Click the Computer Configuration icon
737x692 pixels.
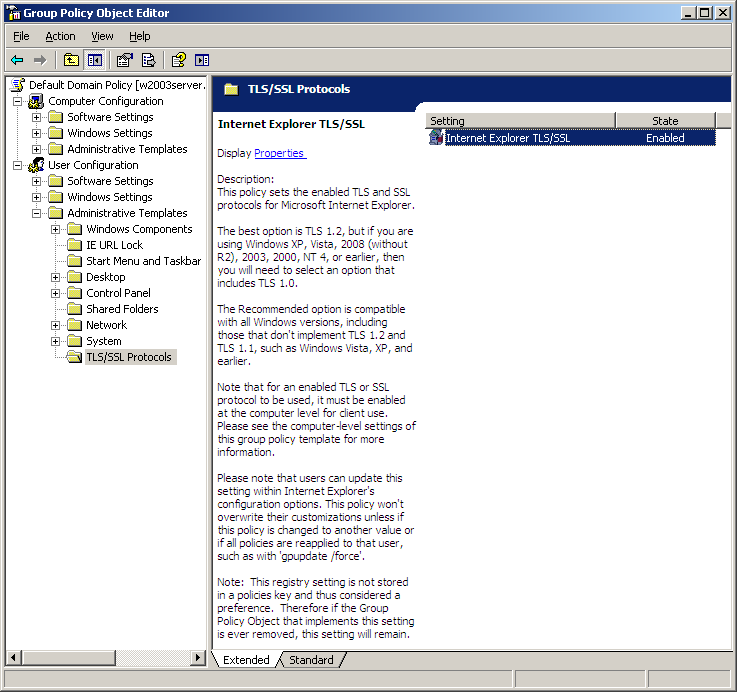[x=36, y=101]
